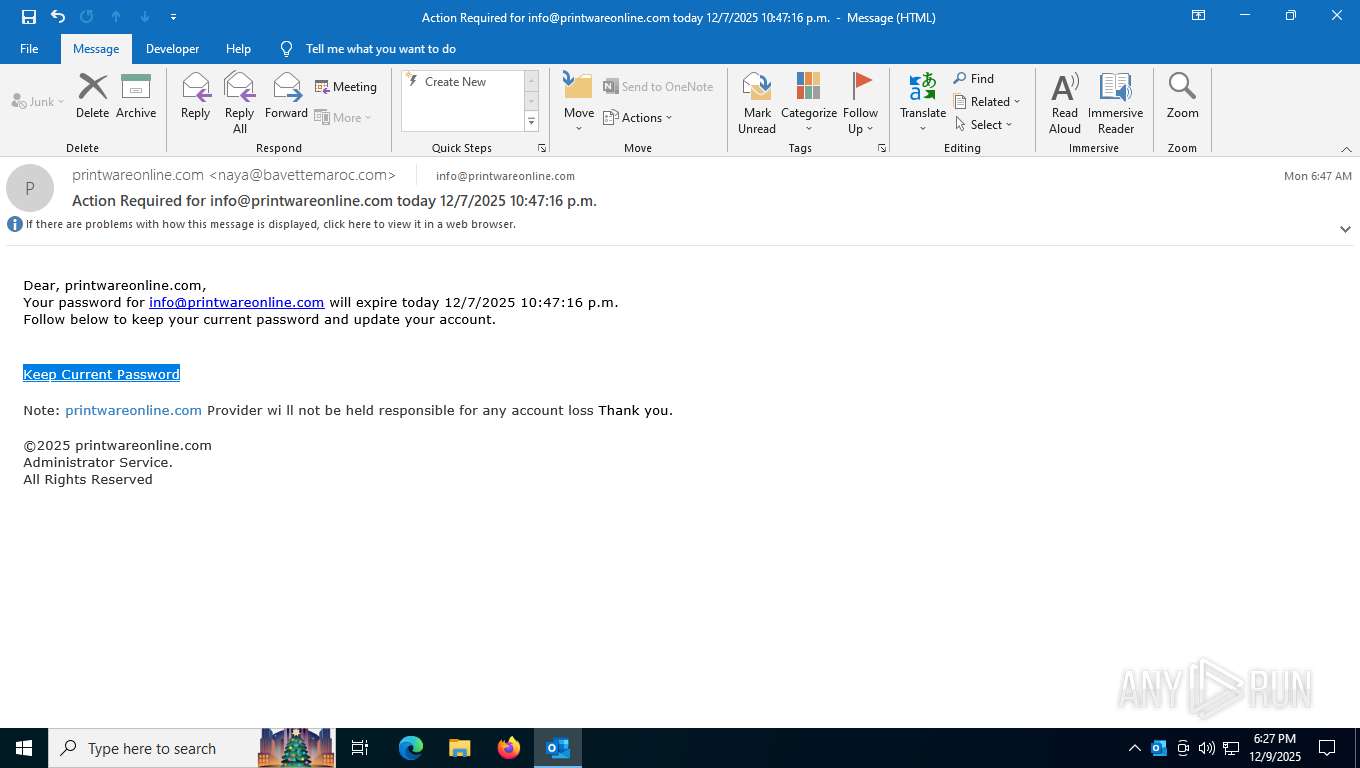Open the Select dropdown
This screenshot has height=768, width=1360.
point(984,124)
